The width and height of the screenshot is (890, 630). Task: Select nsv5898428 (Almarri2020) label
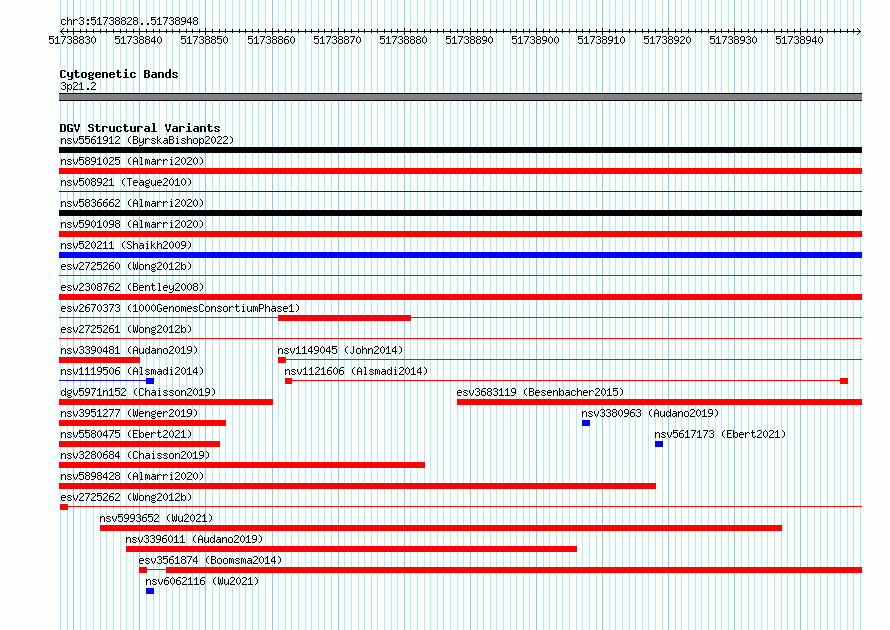coord(132,476)
